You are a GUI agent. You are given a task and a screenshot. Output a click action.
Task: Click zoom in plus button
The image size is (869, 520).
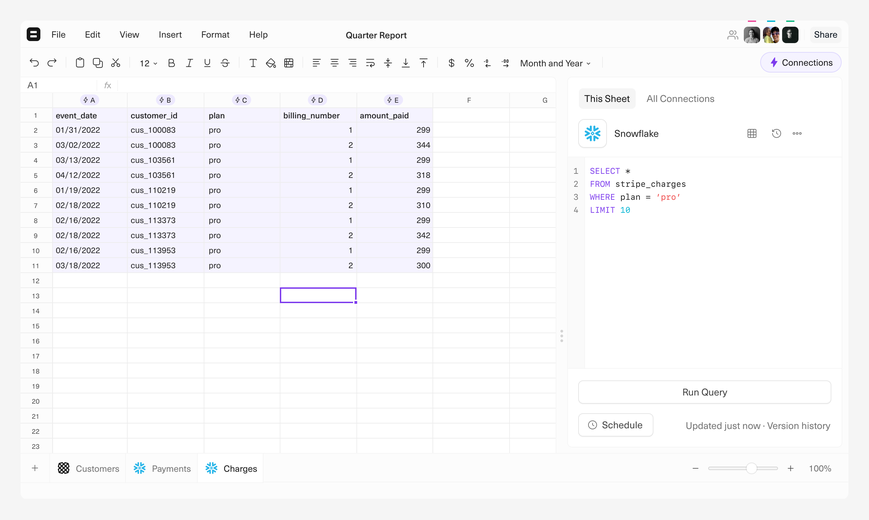(x=791, y=468)
